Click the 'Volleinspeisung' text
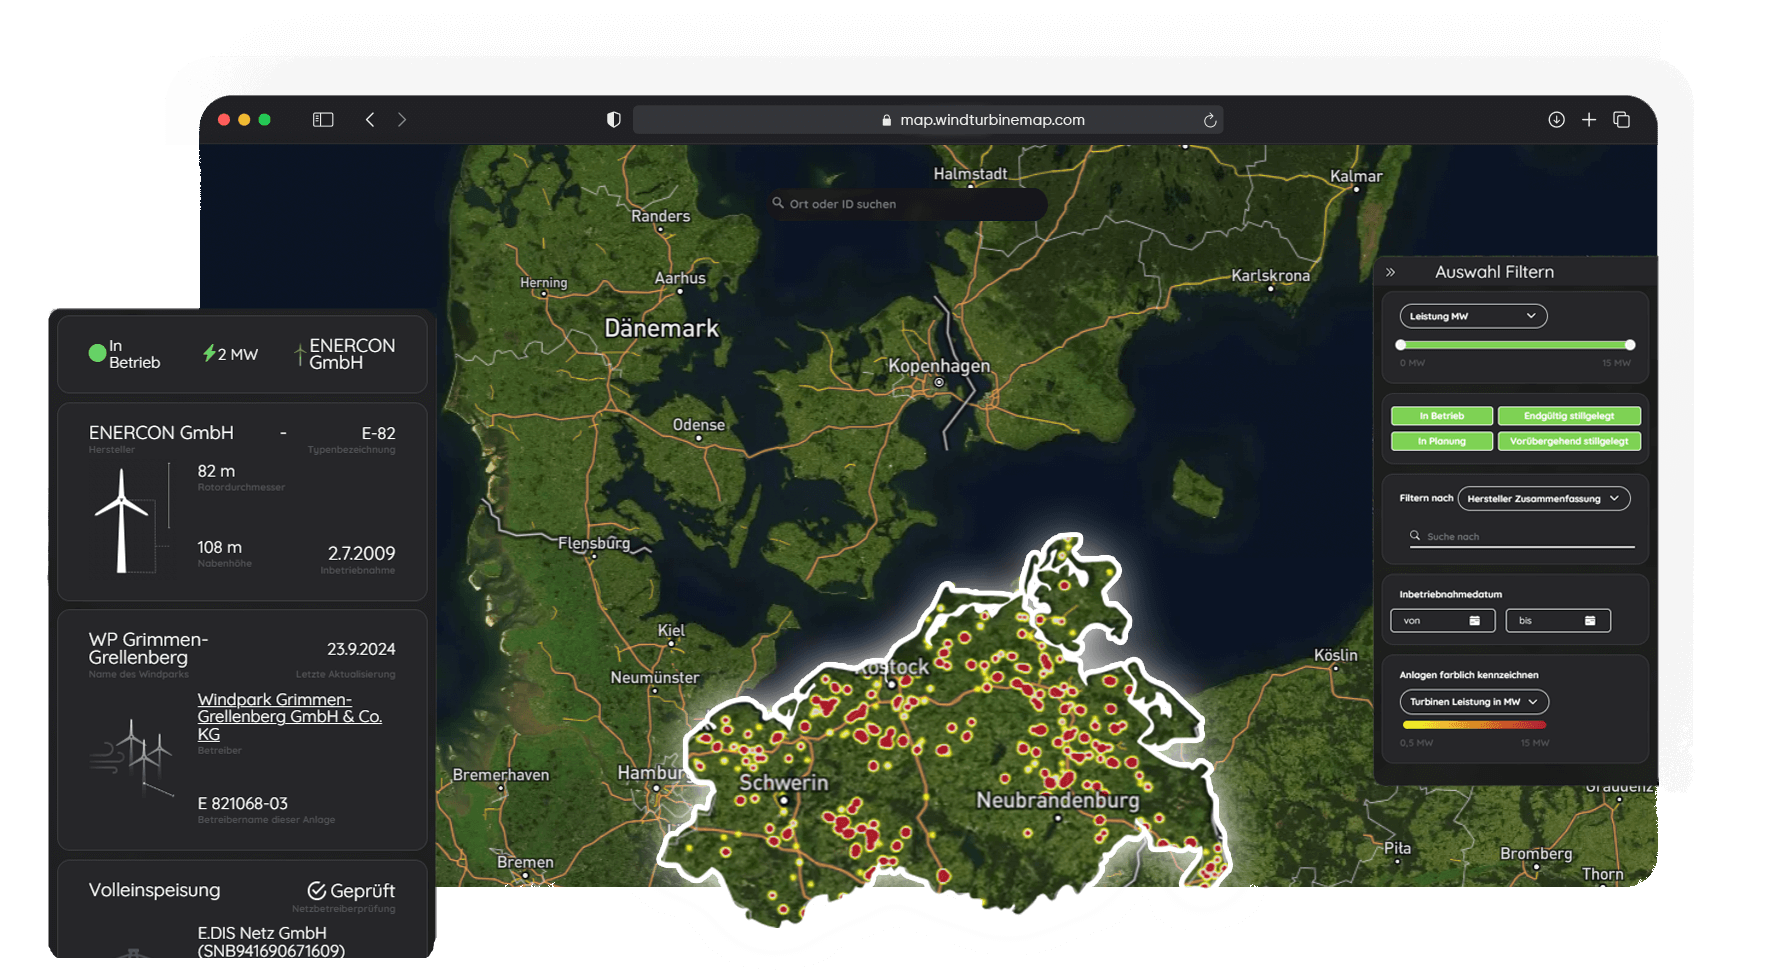Image resolution: width=1775 pixels, height=976 pixels. (154, 890)
